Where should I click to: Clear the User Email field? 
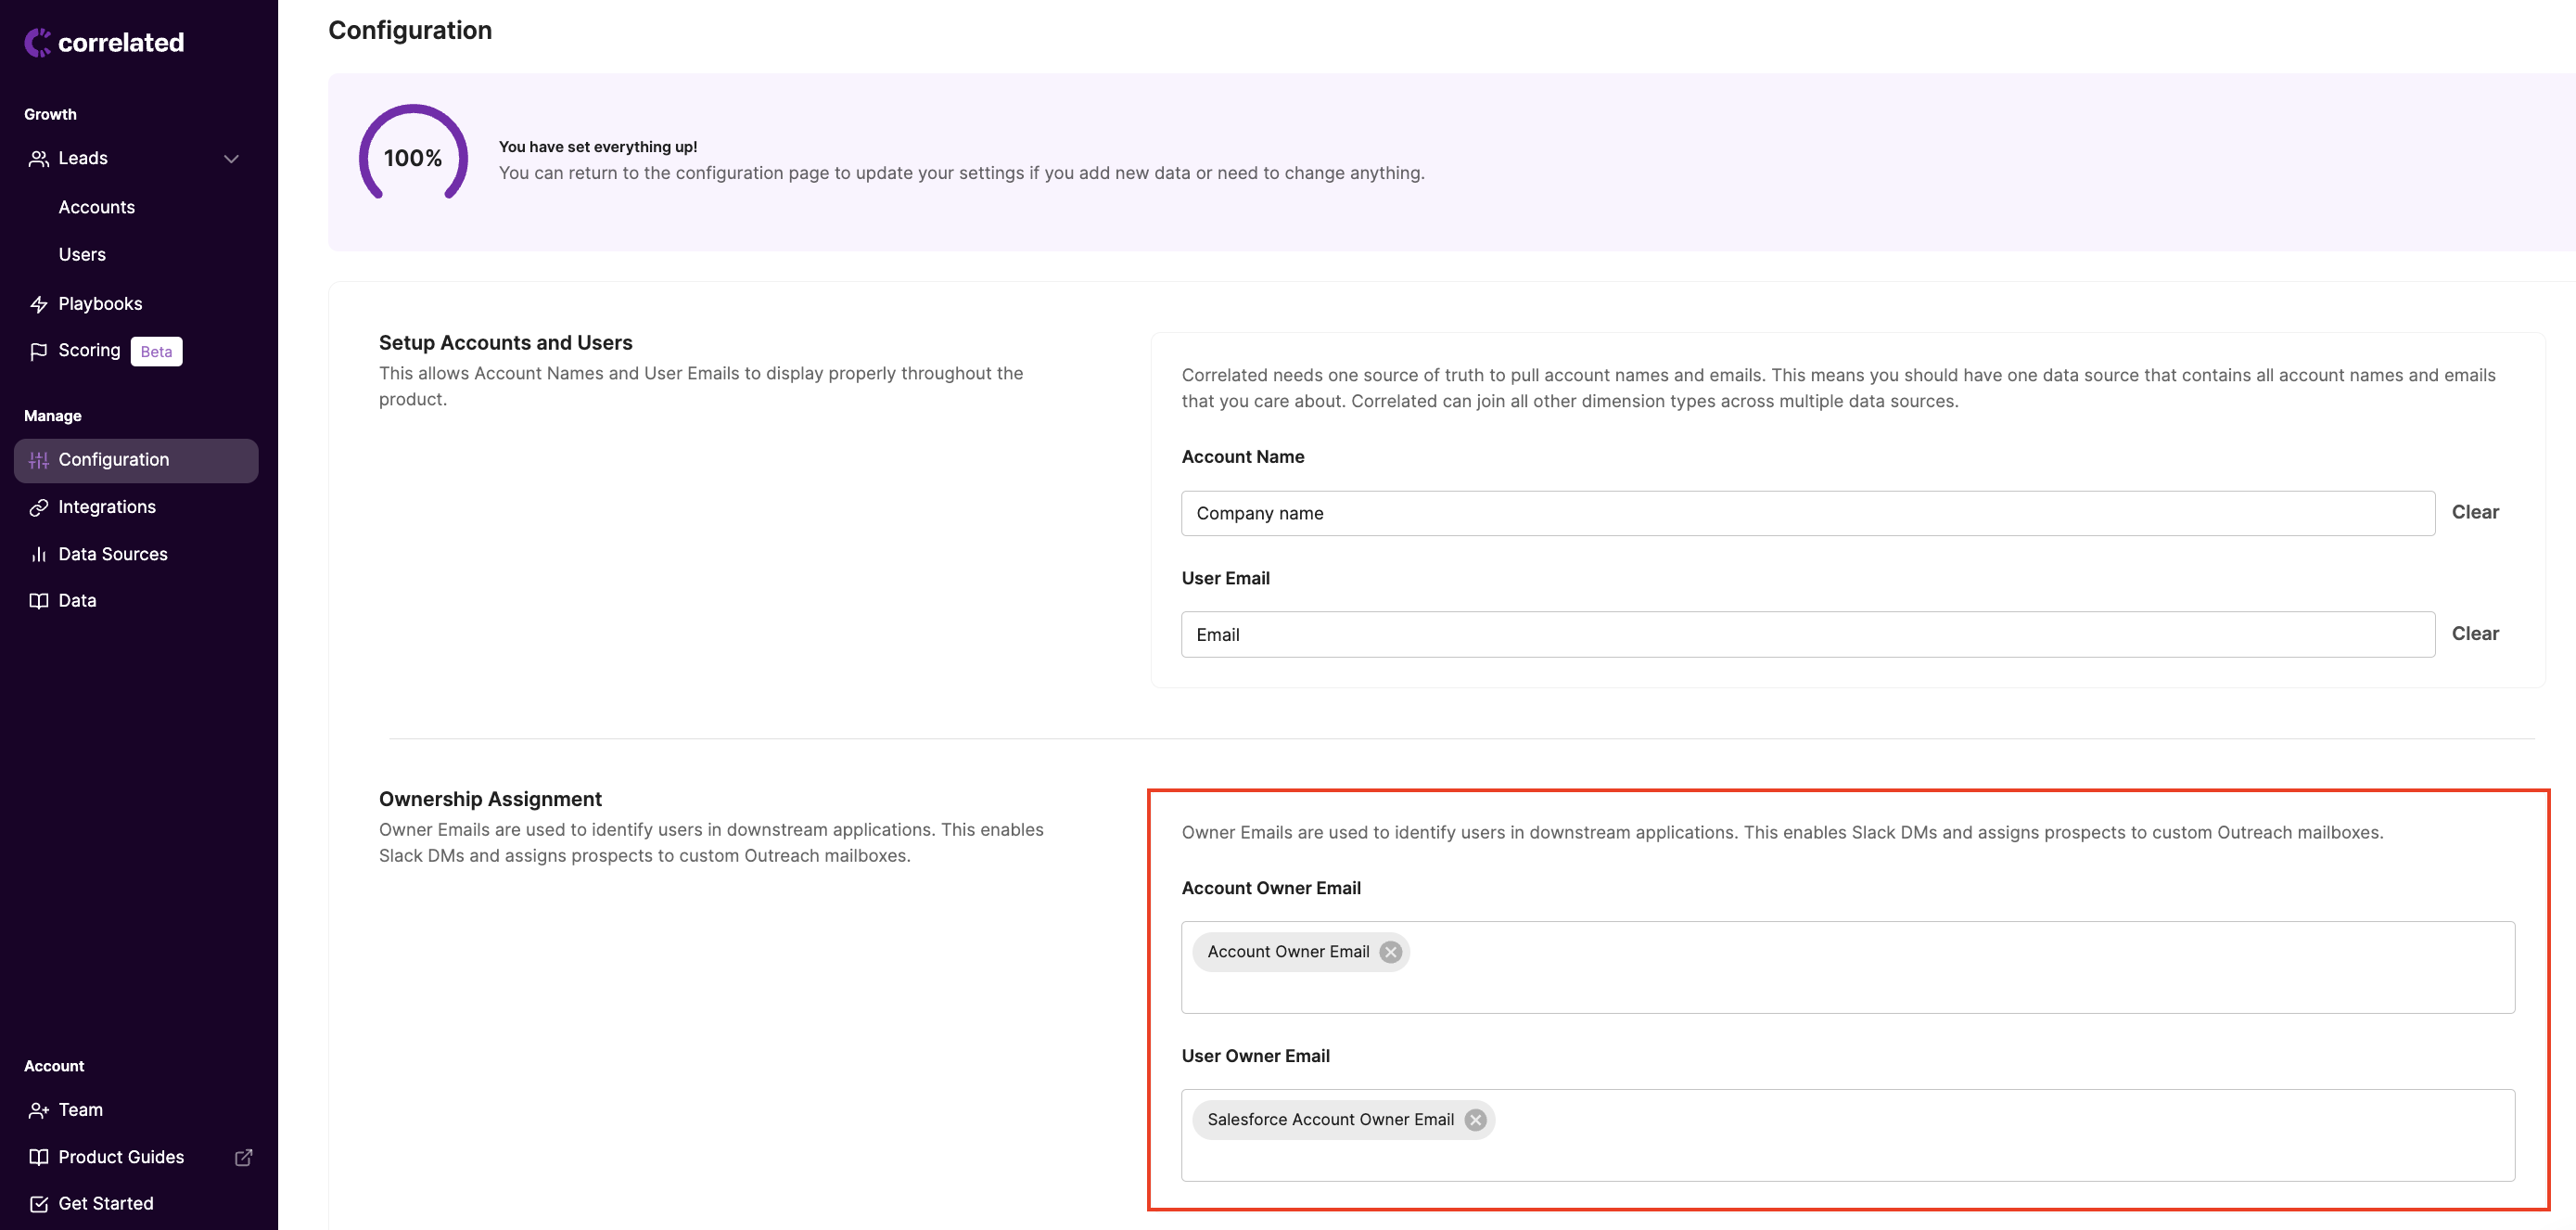[2474, 634]
